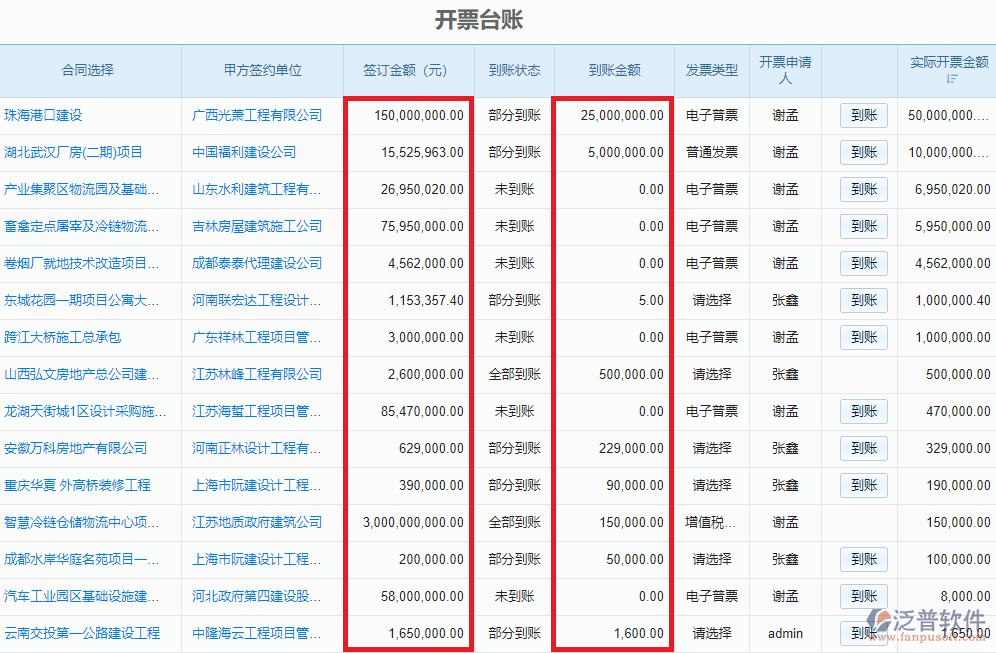Click the 开票申请人 column header
Image resolution: width=996 pixels, height=653 pixels.
[x=785, y=70]
